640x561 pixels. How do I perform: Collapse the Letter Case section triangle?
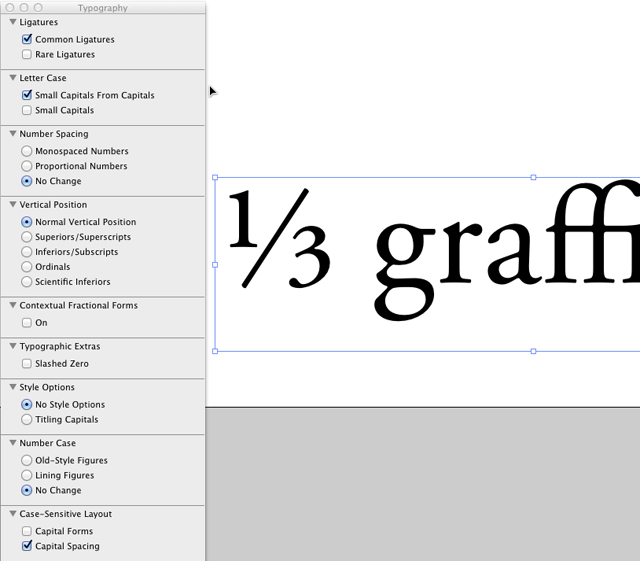coord(13,78)
